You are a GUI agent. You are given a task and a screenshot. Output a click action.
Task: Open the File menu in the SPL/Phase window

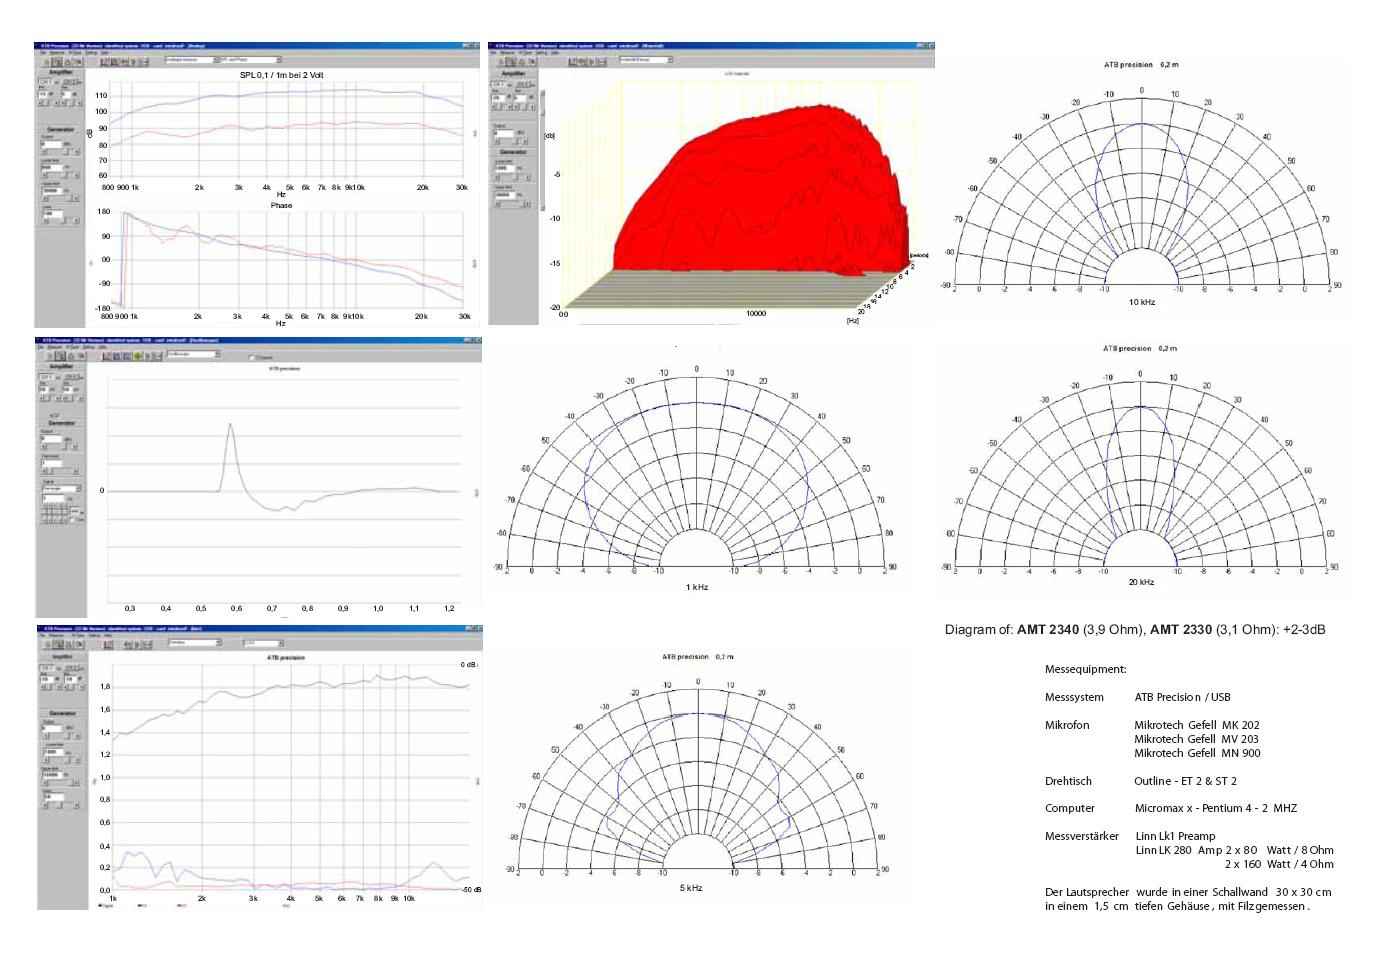(x=43, y=53)
